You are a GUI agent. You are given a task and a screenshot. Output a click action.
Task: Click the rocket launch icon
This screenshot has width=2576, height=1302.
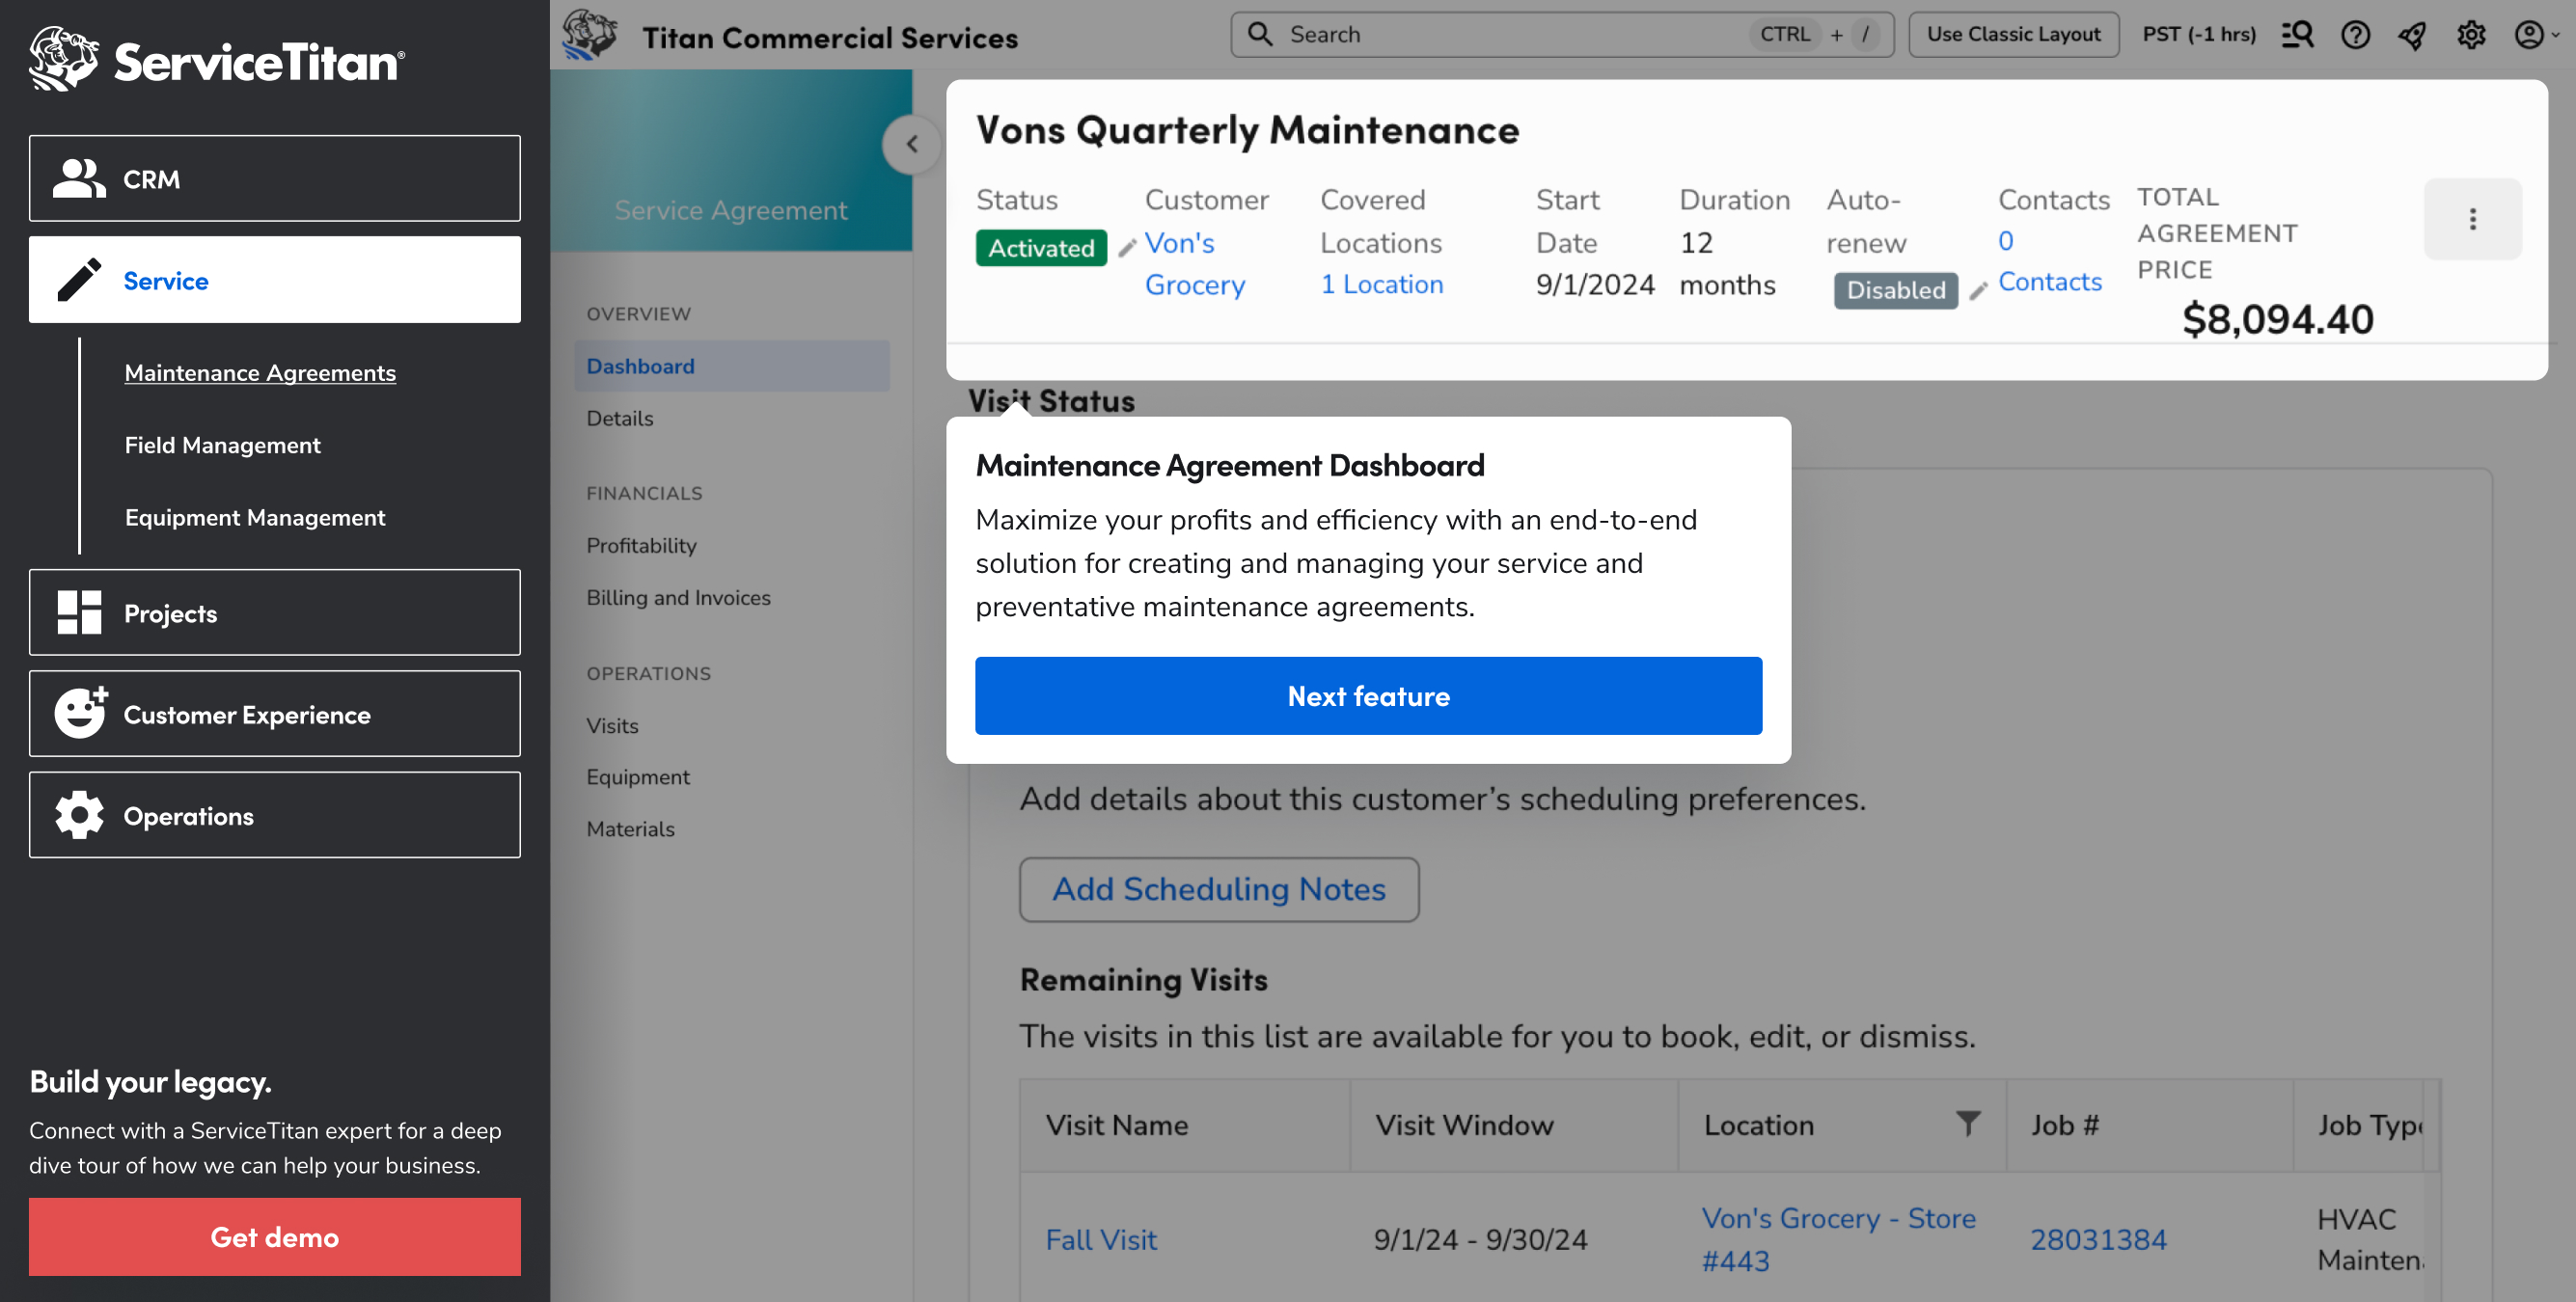tap(2412, 35)
